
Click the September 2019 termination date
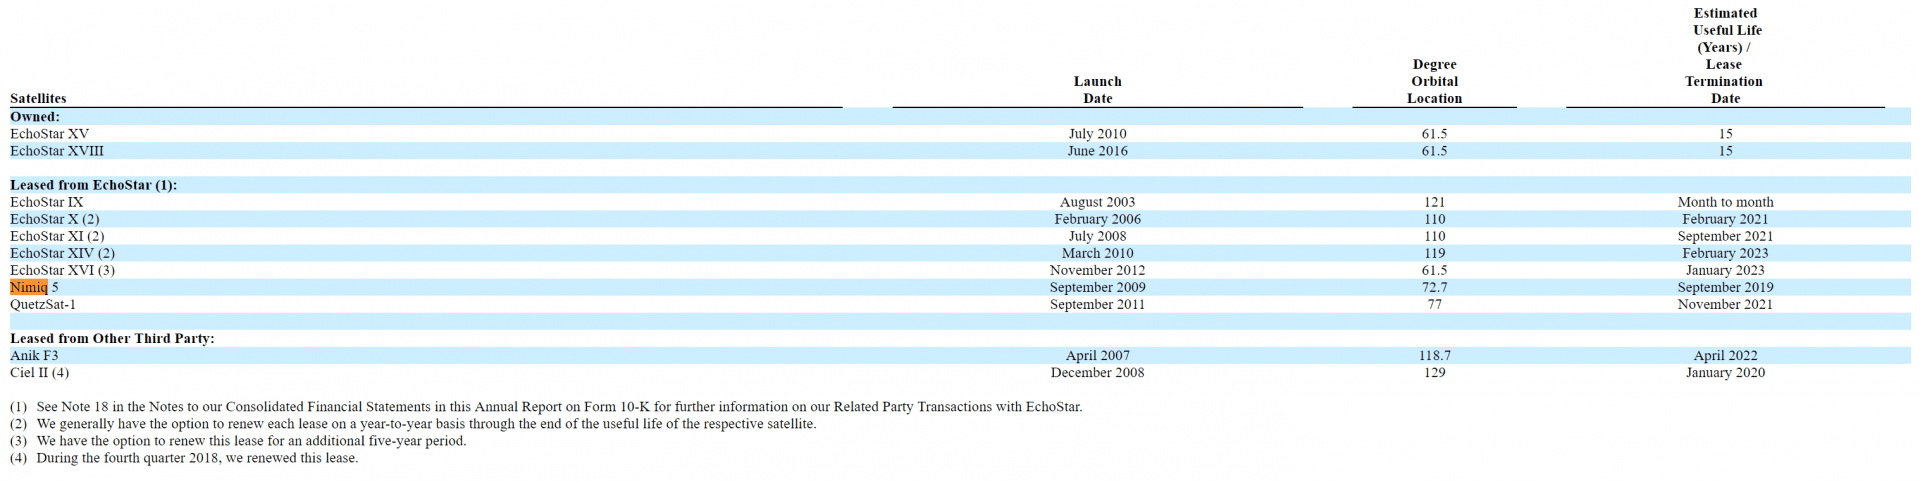(x=1725, y=287)
